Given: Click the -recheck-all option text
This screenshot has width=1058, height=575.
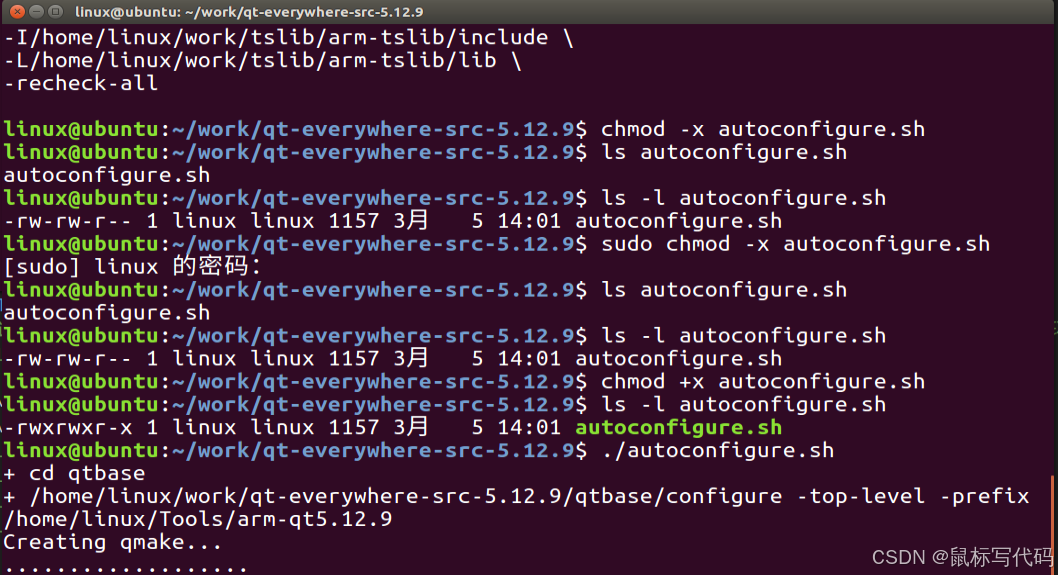Looking at the screenshot, I should click(x=81, y=83).
